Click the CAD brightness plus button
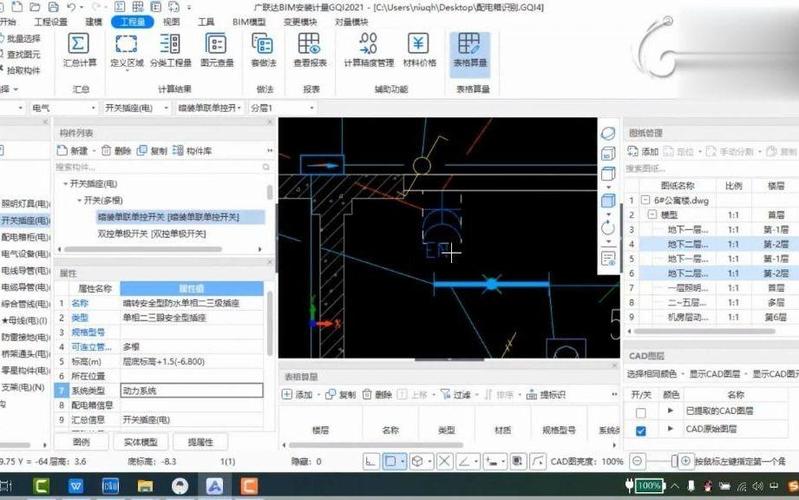Image resolution: width=799 pixels, height=500 pixels. point(686,461)
